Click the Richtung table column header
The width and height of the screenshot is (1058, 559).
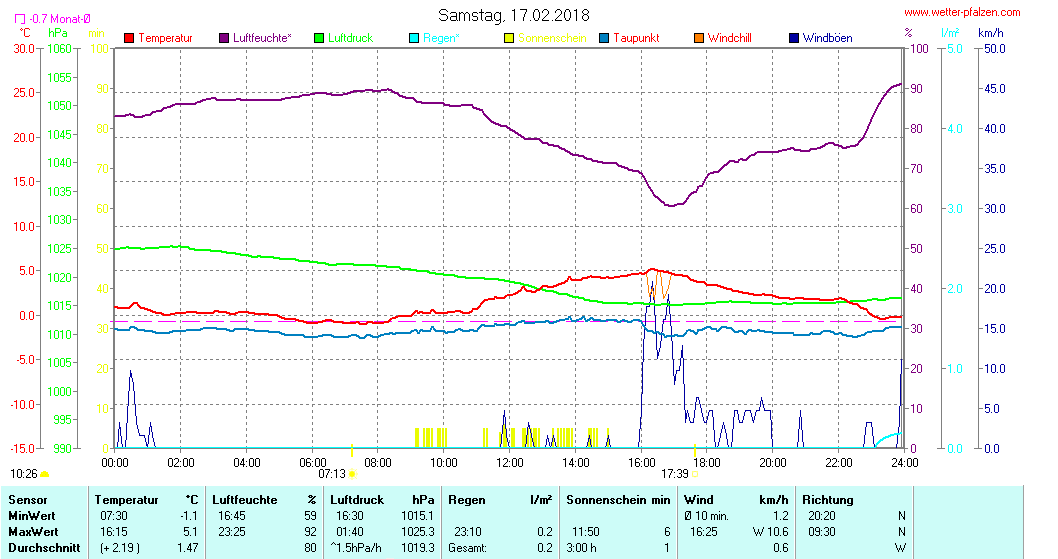(x=828, y=500)
